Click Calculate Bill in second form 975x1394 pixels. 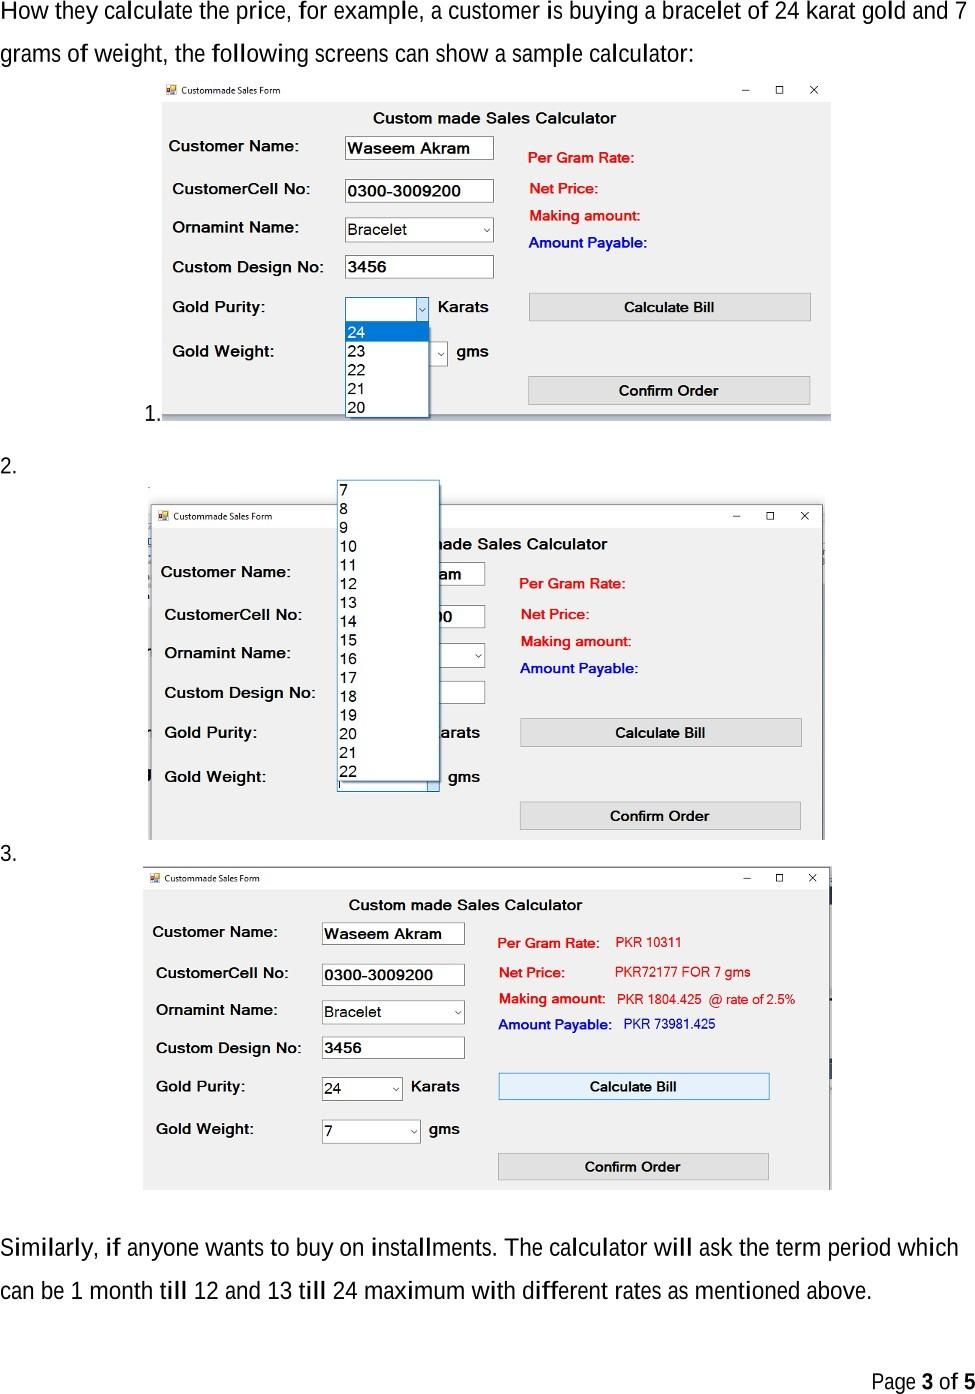pyautogui.click(x=660, y=733)
